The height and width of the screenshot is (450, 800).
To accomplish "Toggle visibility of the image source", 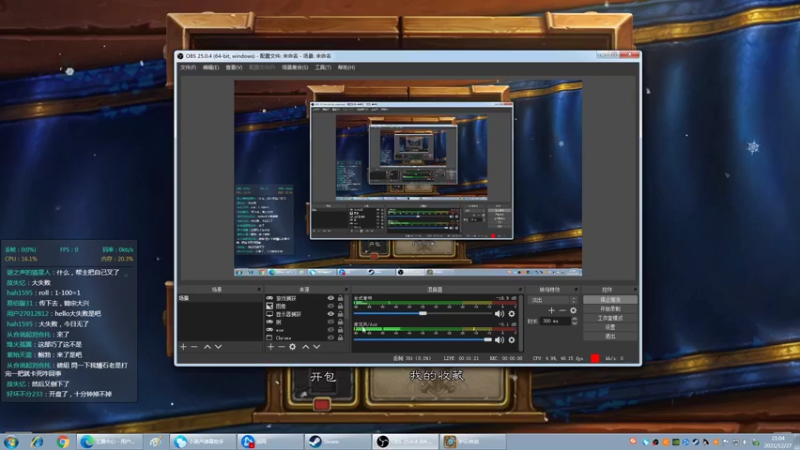I will 331,306.
